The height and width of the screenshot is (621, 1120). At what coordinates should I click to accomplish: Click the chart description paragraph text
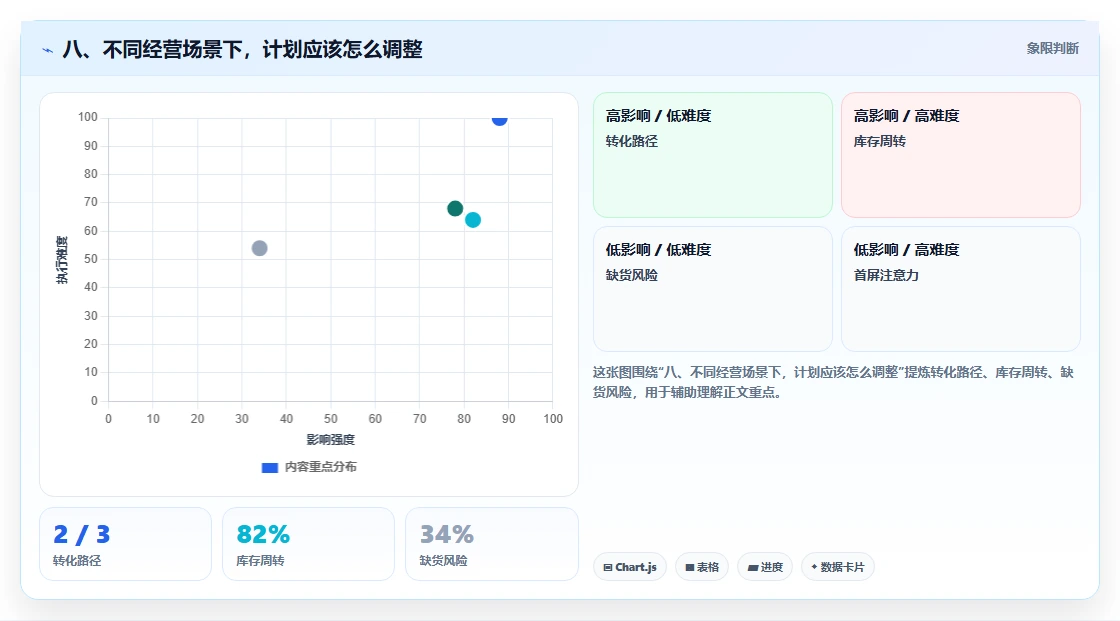coord(833,382)
